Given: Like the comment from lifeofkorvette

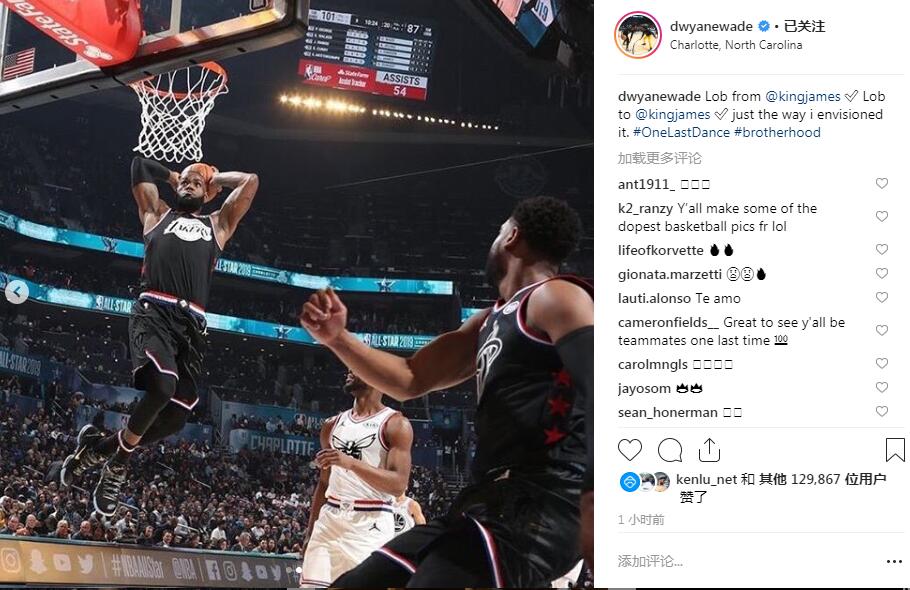Looking at the screenshot, I should (x=882, y=249).
